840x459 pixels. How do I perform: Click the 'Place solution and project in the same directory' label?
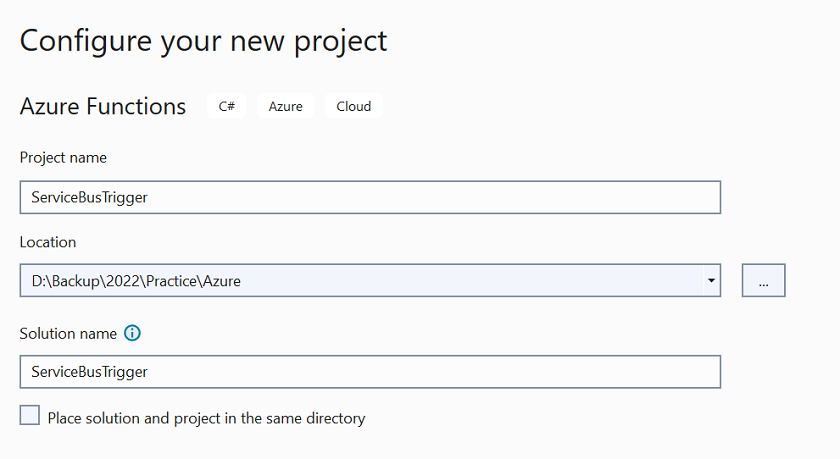coord(206,418)
